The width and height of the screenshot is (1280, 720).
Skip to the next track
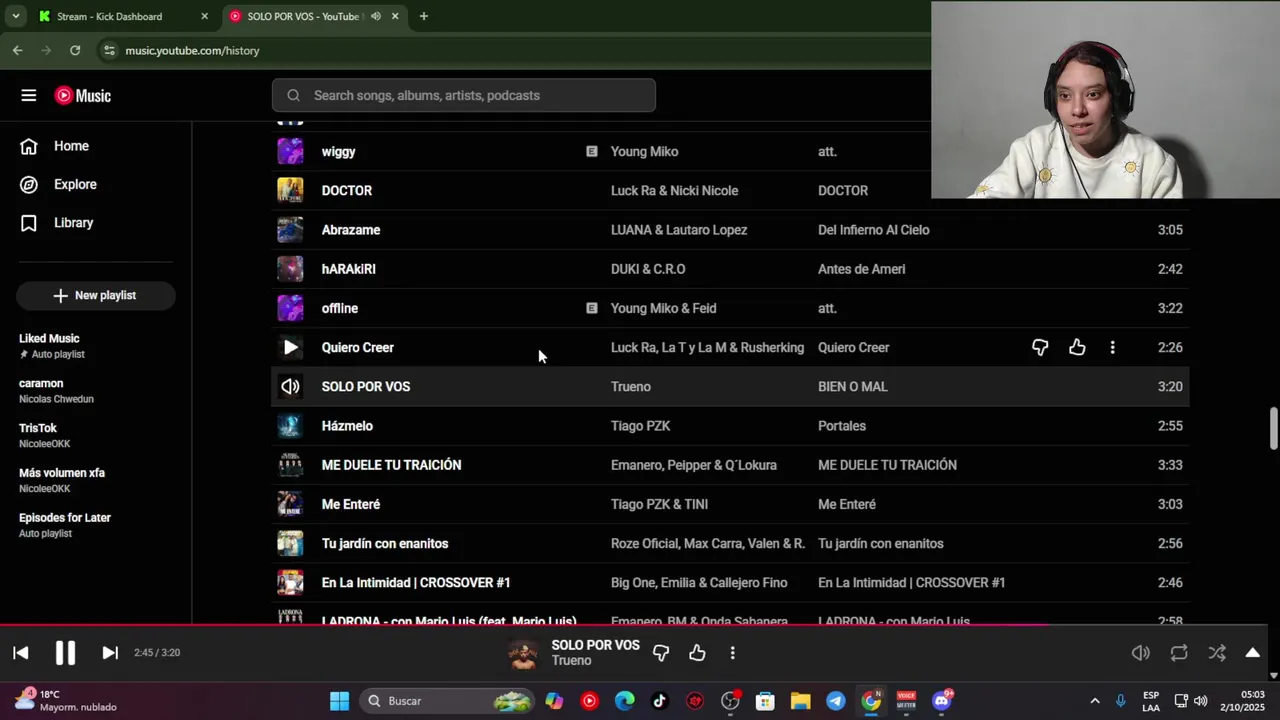110,652
